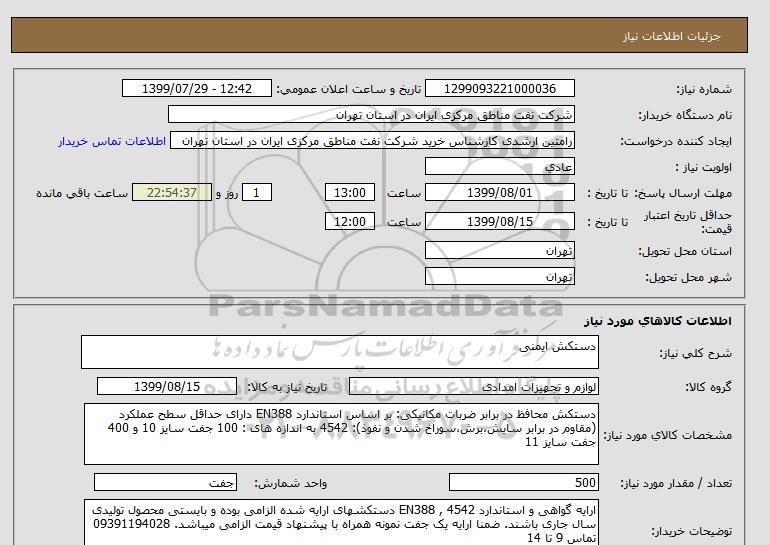The width and height of the screenshot is (770, 545).
Task: Click the اولویت نیاز label
Action: pos(704,167)
